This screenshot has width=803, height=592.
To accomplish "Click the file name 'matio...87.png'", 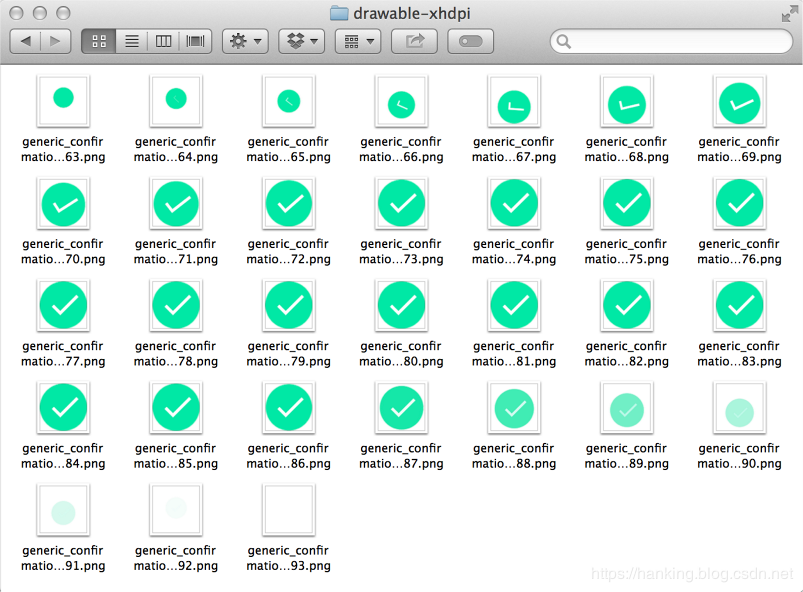I will point(401,463).
